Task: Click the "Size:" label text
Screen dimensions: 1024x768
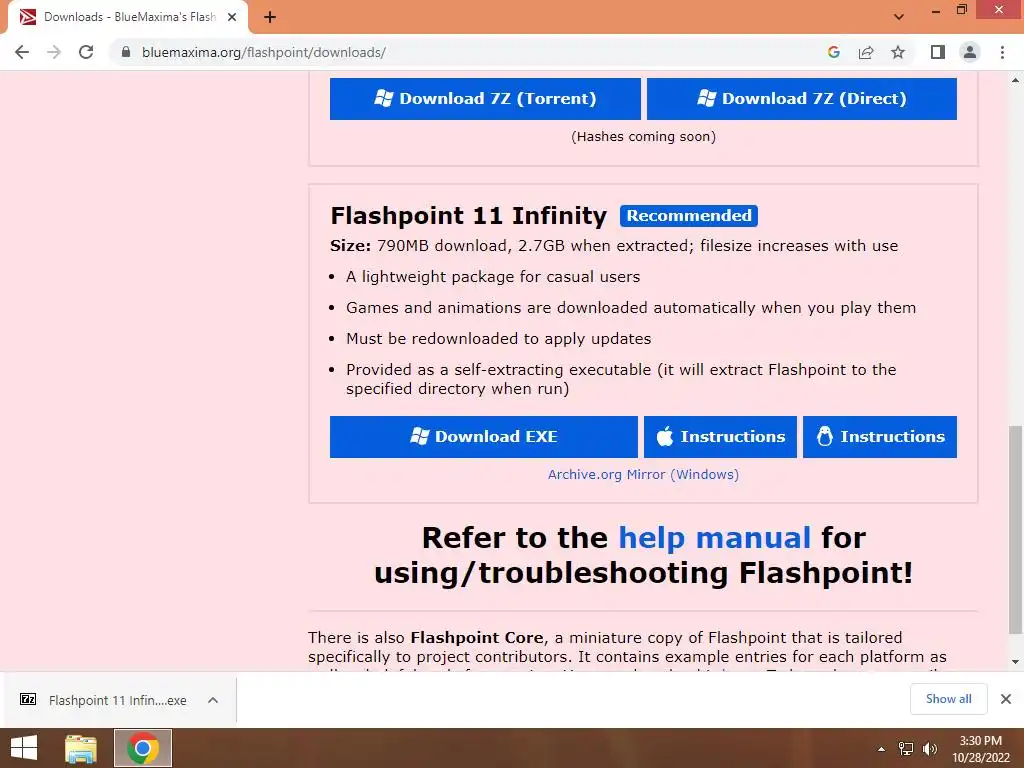Action: (x=351, y=246)
